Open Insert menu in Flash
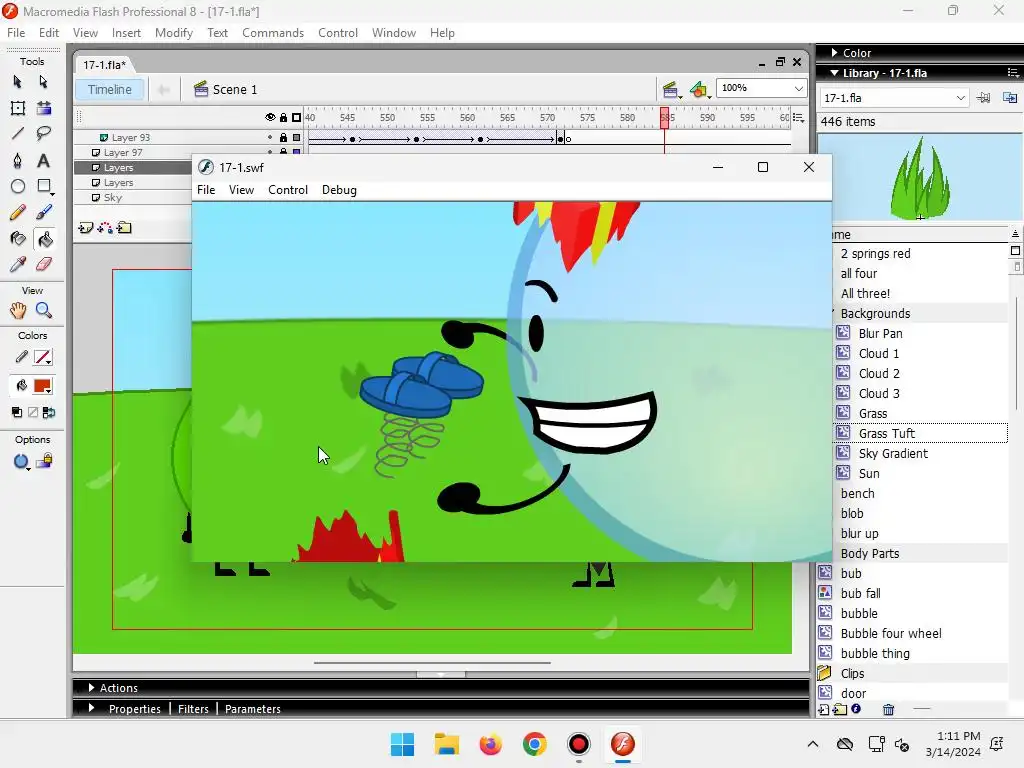The image size is (1024, 768). coord(126,33)
